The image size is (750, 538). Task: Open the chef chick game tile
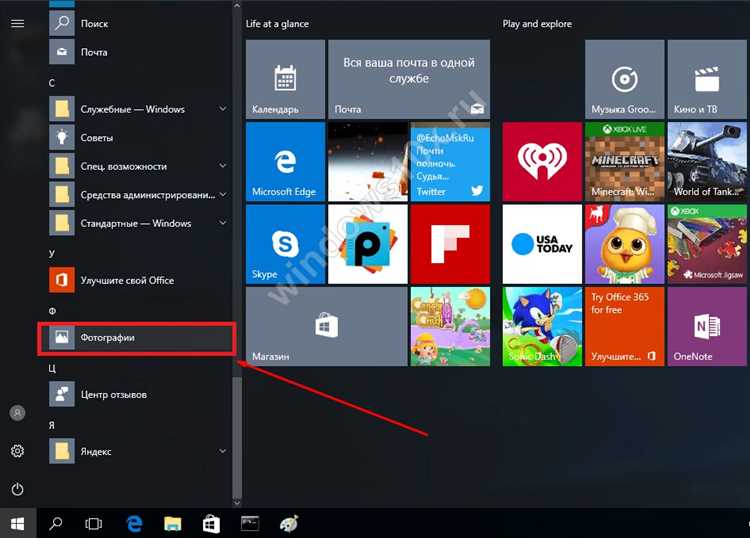pos(625,244)
